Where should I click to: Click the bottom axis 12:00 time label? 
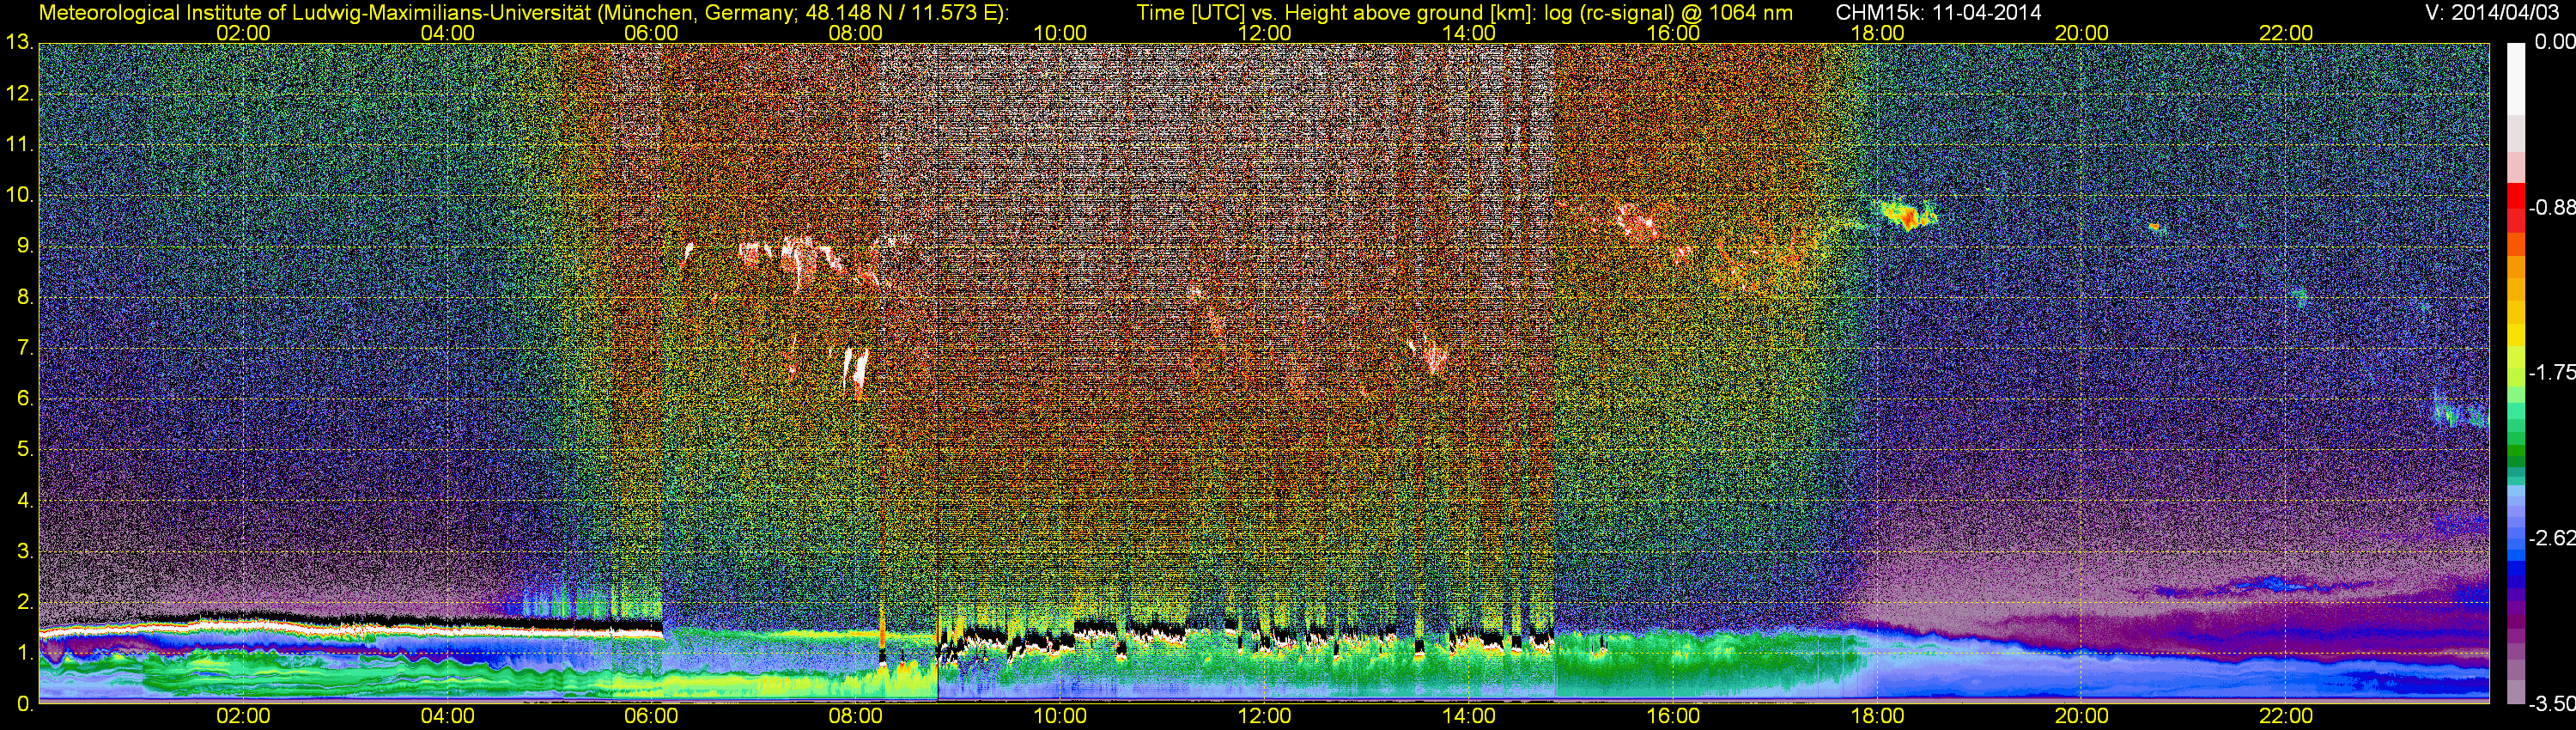[x=1264, y=716]
